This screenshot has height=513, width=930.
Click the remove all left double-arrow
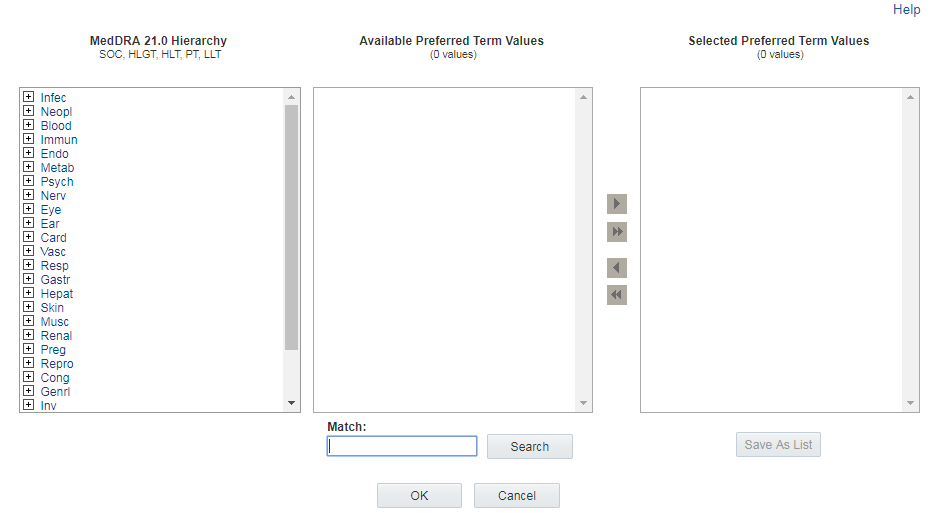(x=617, y=295)
